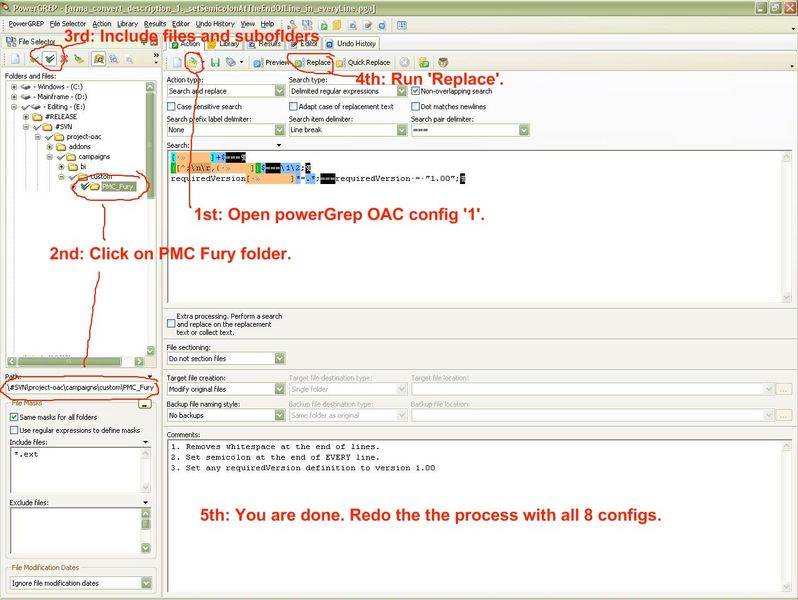
Task: Toggle Dot matches newlines option
Action: [x=416, y=106]
